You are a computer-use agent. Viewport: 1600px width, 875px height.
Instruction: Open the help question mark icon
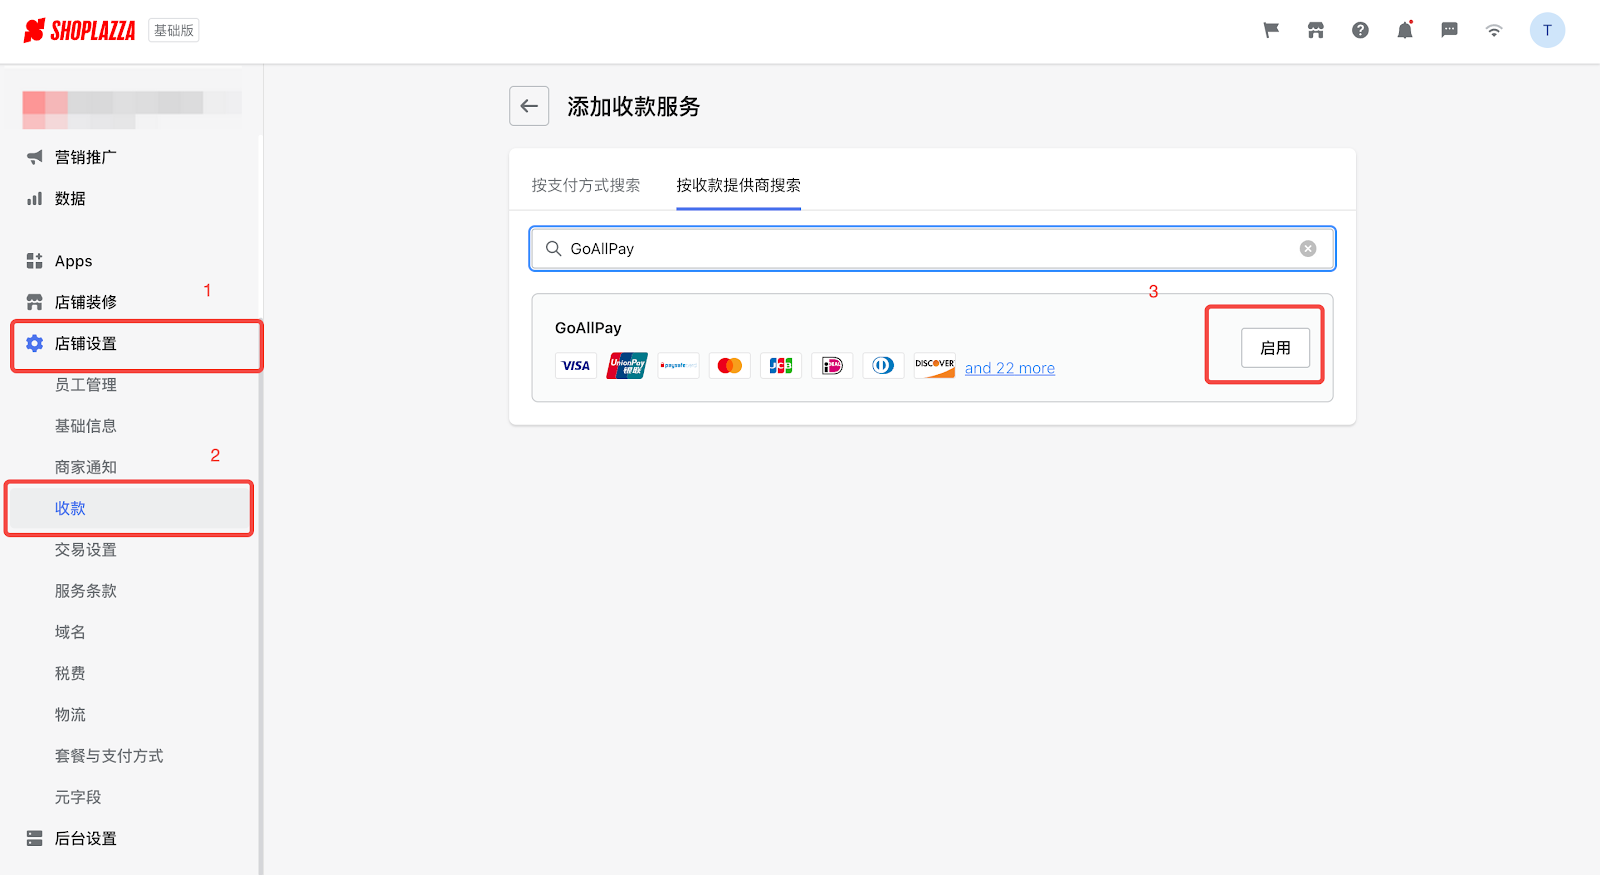[1360, 30]
